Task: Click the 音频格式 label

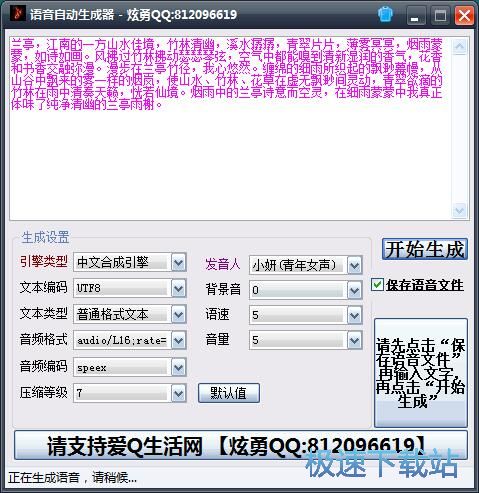Action: tap(44, 339)
